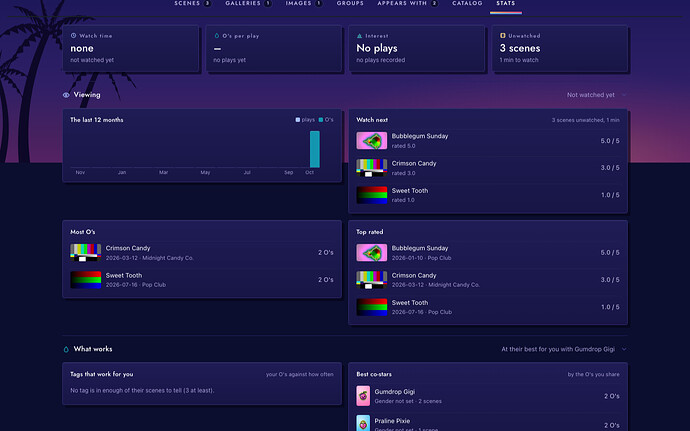Select the Stats tab
The image size is (690, 431).
[x=506, y=4]
